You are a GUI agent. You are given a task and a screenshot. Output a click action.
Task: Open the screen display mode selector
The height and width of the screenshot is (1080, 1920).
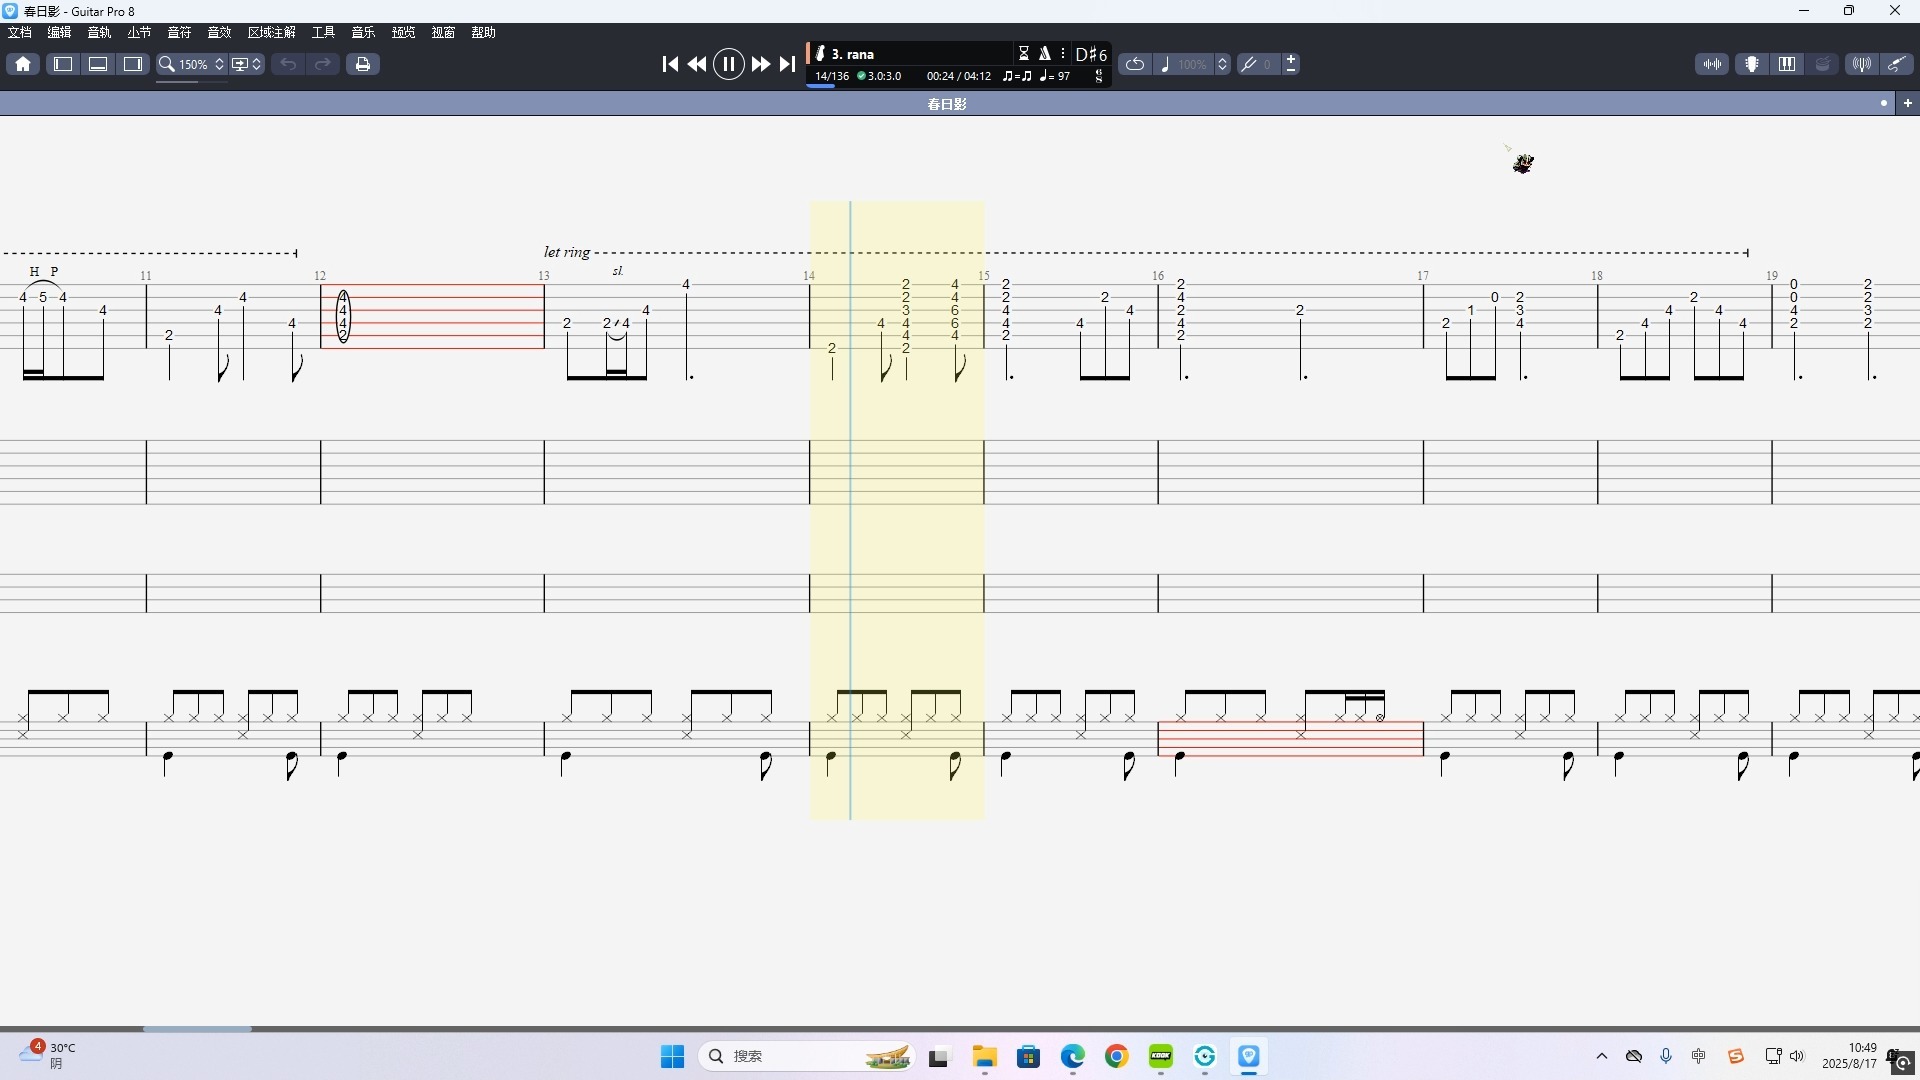pos(239,64)
